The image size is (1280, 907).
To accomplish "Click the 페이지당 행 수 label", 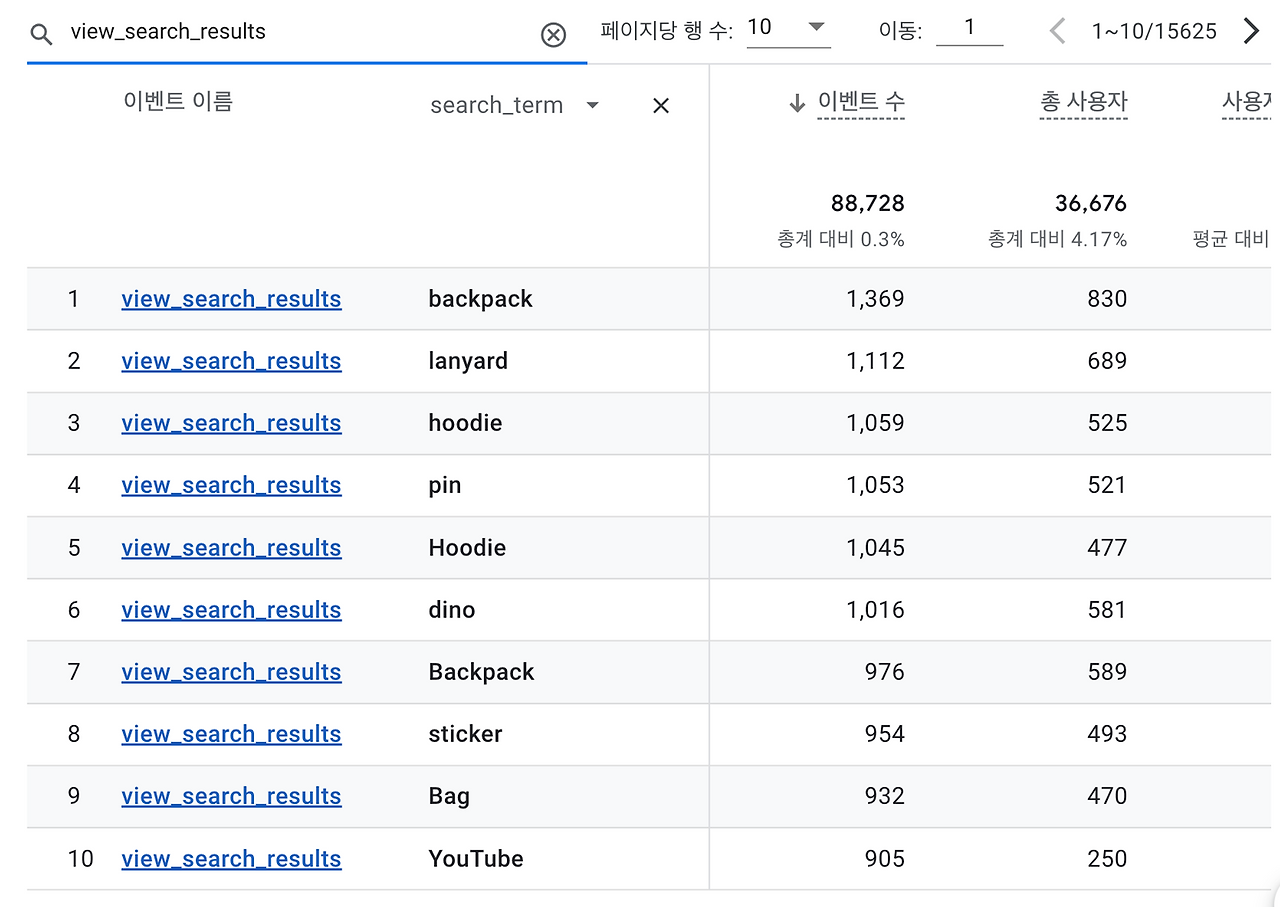I will pyautogui.click(x=667, y=30).
